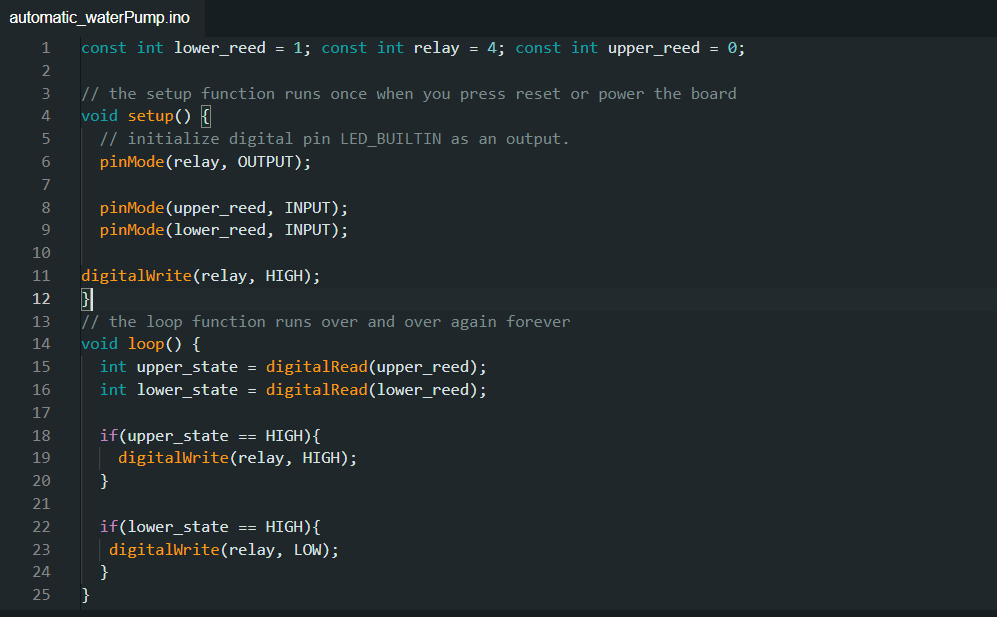This screenshot has height=617, width=997.
Task: Select the automatic_waterPump.ino tab
Action: (99, 18)
